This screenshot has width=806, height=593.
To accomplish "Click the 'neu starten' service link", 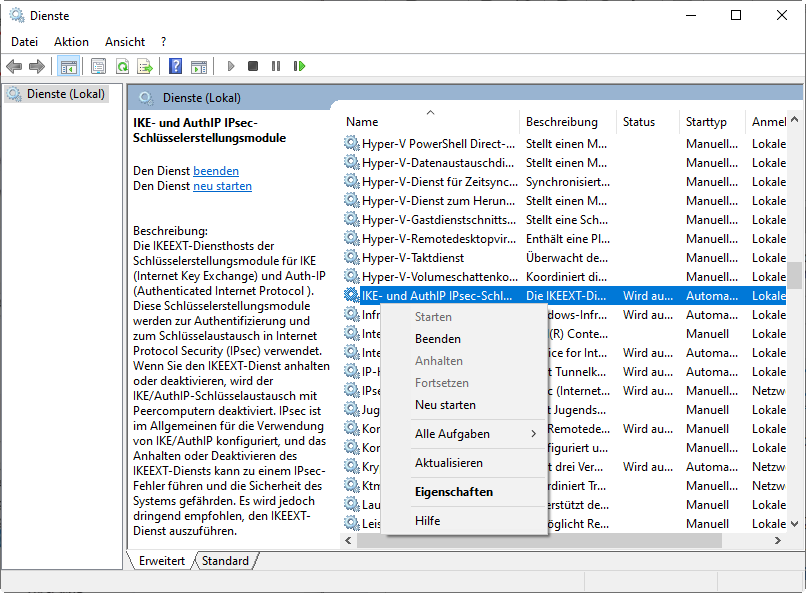I will click(222, 186).
